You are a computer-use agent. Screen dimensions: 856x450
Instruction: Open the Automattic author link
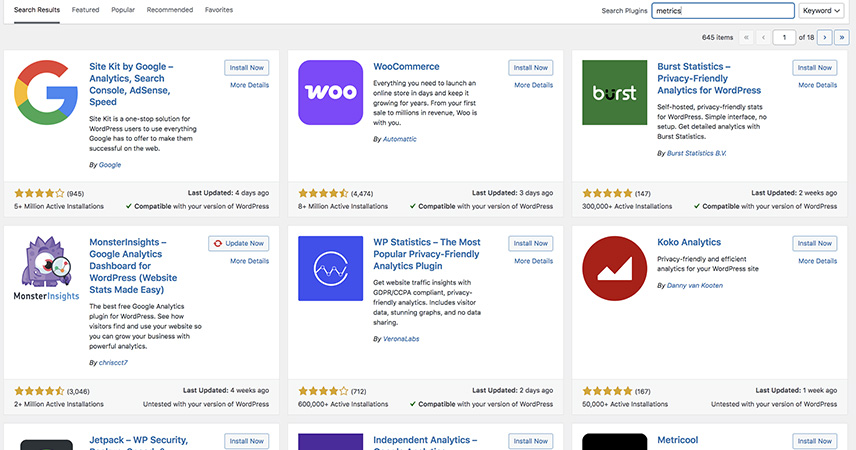396,139
